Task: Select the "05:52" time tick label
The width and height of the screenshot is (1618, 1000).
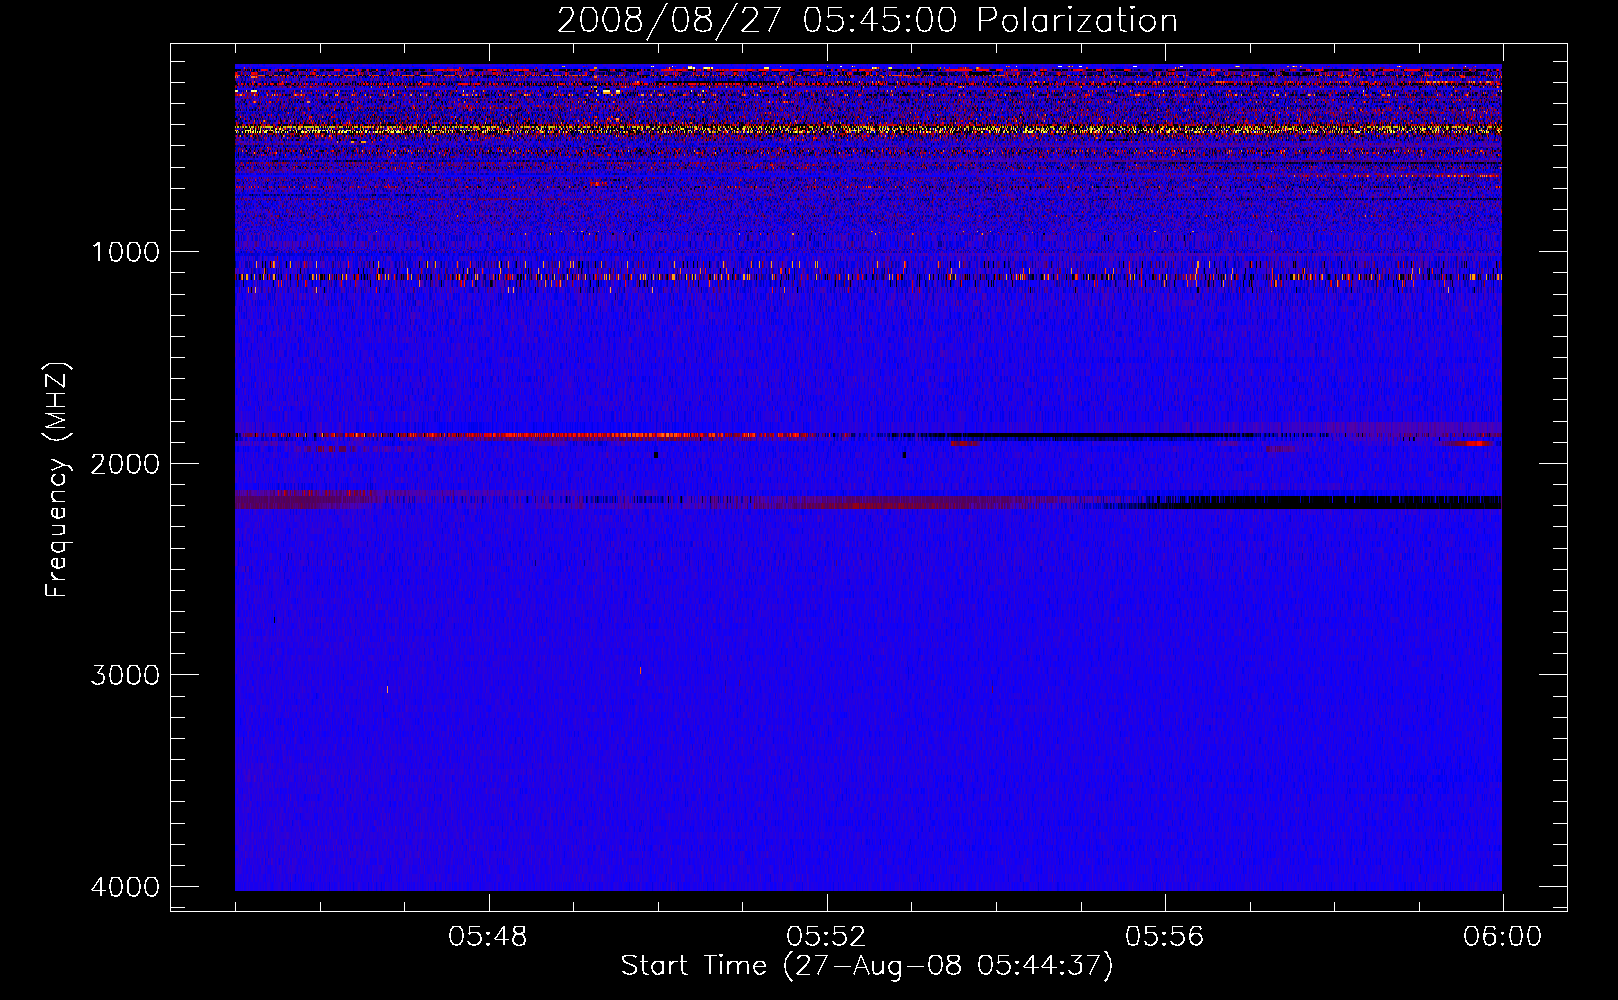Action: 826,937
